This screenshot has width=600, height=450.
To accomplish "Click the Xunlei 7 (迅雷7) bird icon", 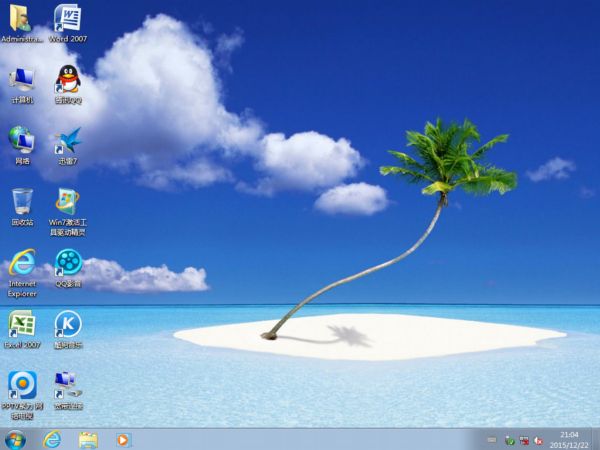I will point(67,140).
